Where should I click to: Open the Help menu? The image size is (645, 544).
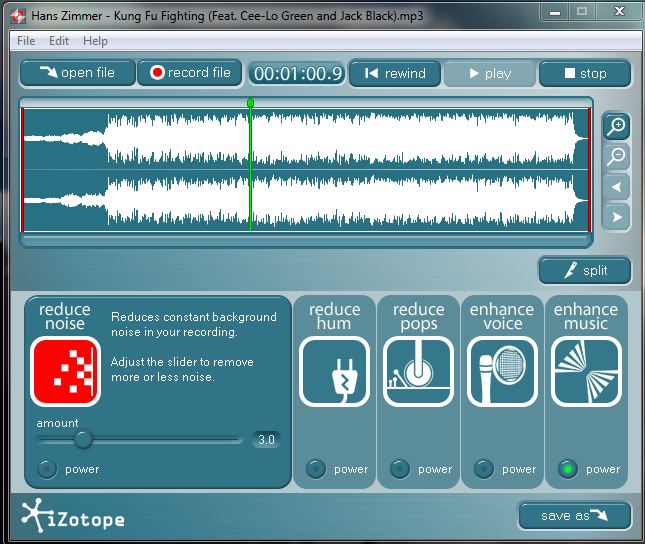95,41
